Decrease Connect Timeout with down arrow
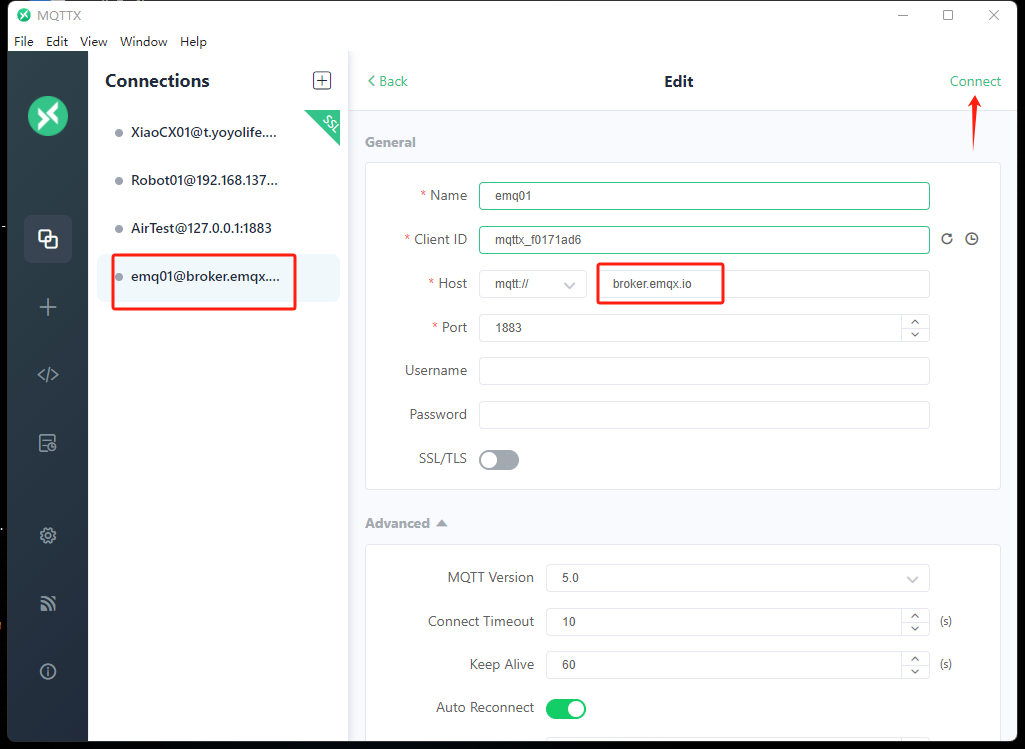The width and height of the screenshot is (1025, 749). pos(915,628)
